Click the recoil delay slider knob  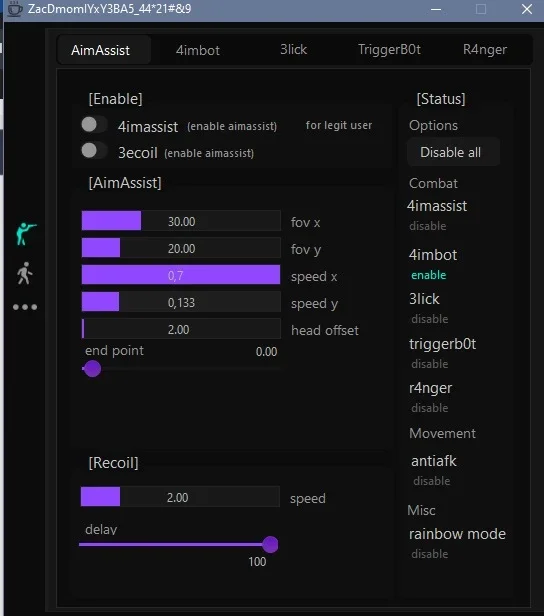(x=270, y=544)
